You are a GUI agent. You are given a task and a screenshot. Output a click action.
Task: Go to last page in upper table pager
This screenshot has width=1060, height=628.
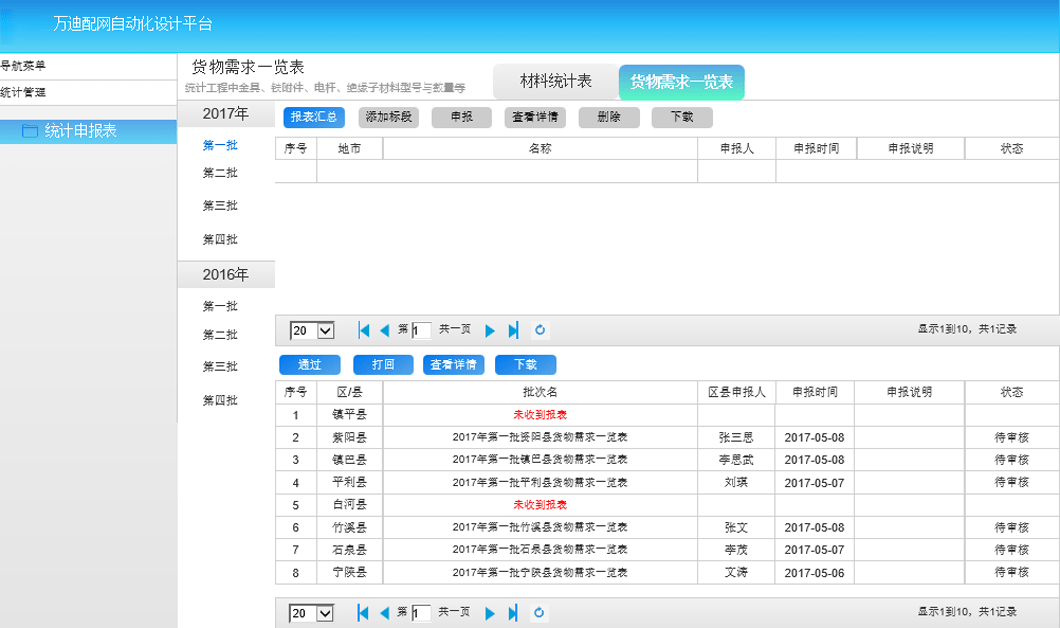click(x=513, y=330)
